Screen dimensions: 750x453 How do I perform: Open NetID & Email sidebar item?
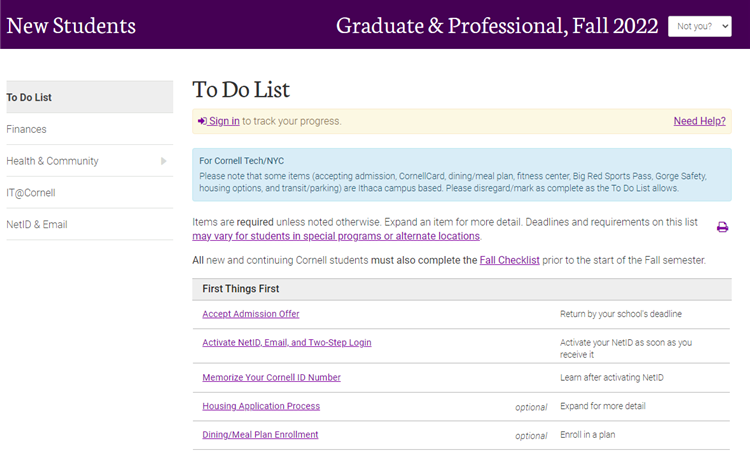(89, 224)
